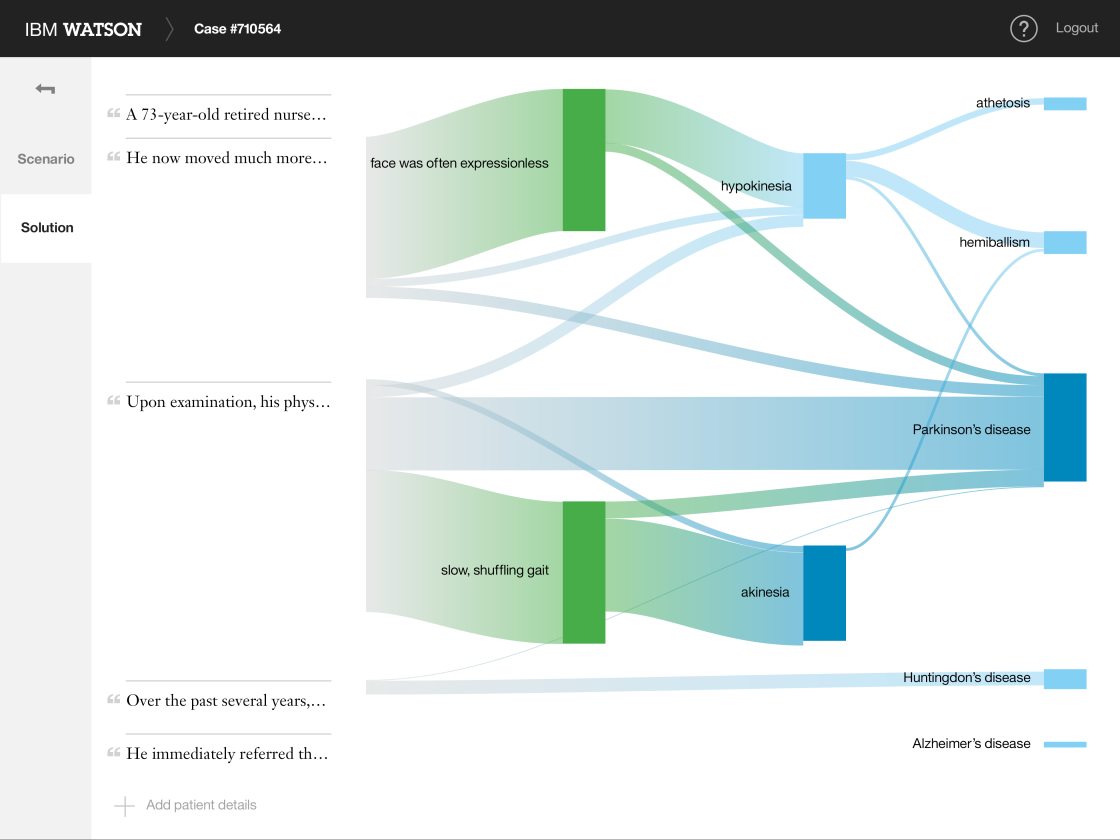
Task: Open excerpt 'A 73-year-old retired nurse…'
Action: 226,114
